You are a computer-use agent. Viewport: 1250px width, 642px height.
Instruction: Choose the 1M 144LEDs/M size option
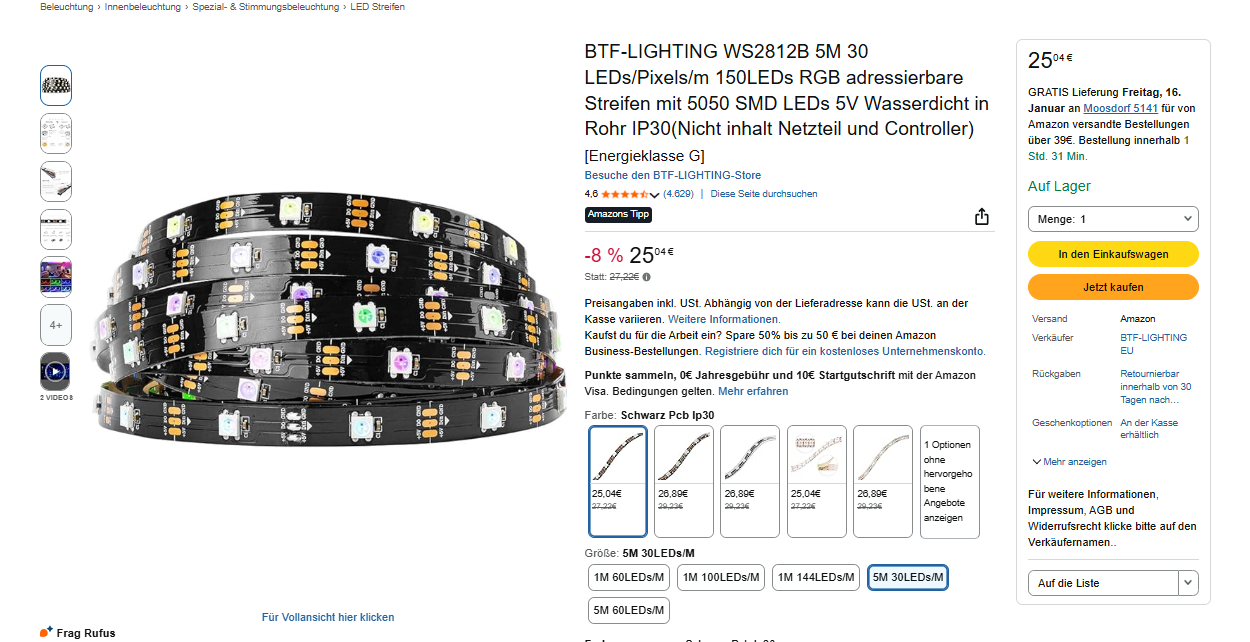coord(817,577)
